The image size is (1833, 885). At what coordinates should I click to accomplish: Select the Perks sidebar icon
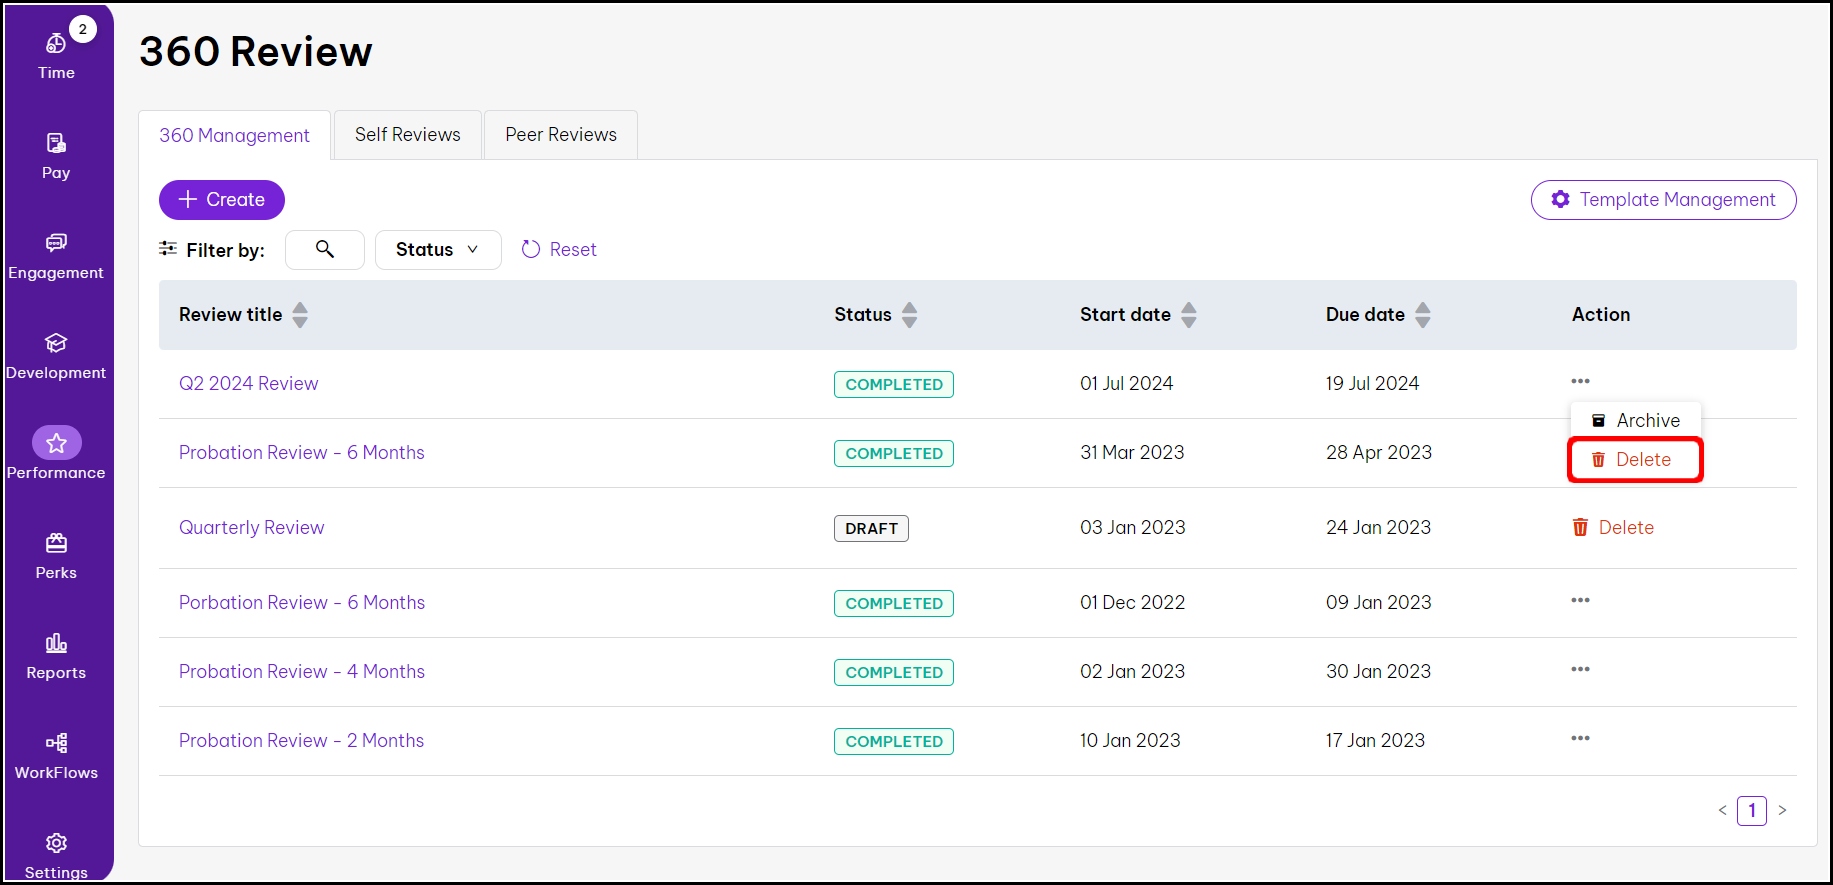pyautogui.click(x=56, y=555)
